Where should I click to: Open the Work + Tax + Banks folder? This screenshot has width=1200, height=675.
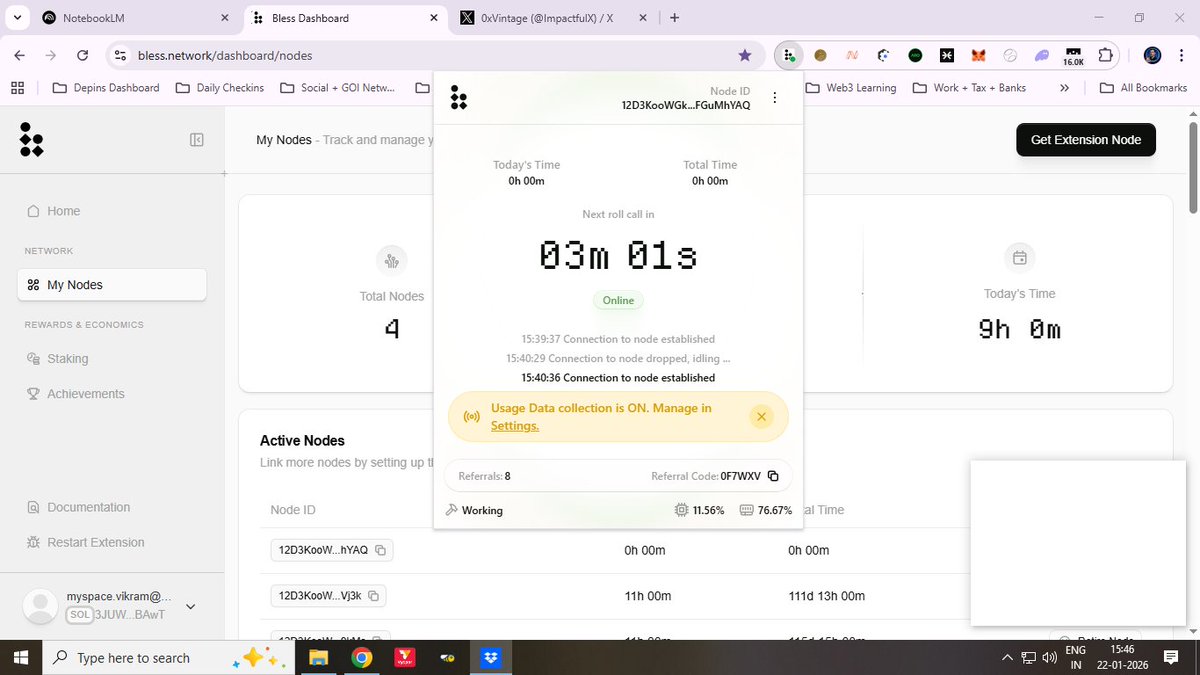point(969,88)
